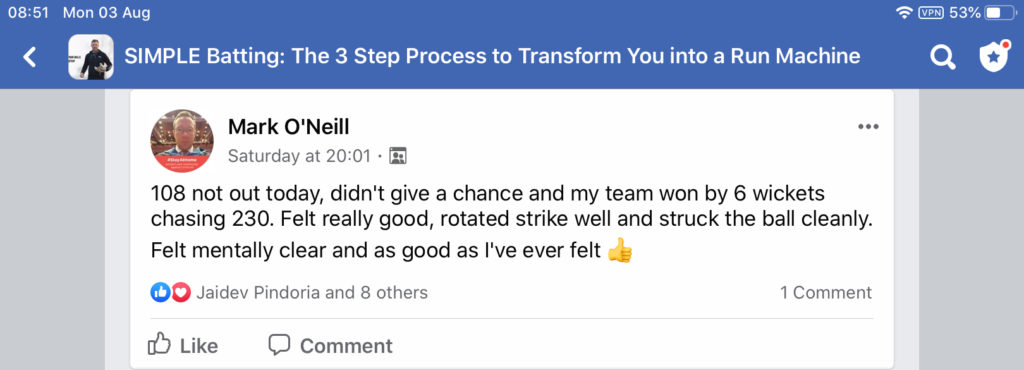Tap the Wi-Fi status icon

904,12
